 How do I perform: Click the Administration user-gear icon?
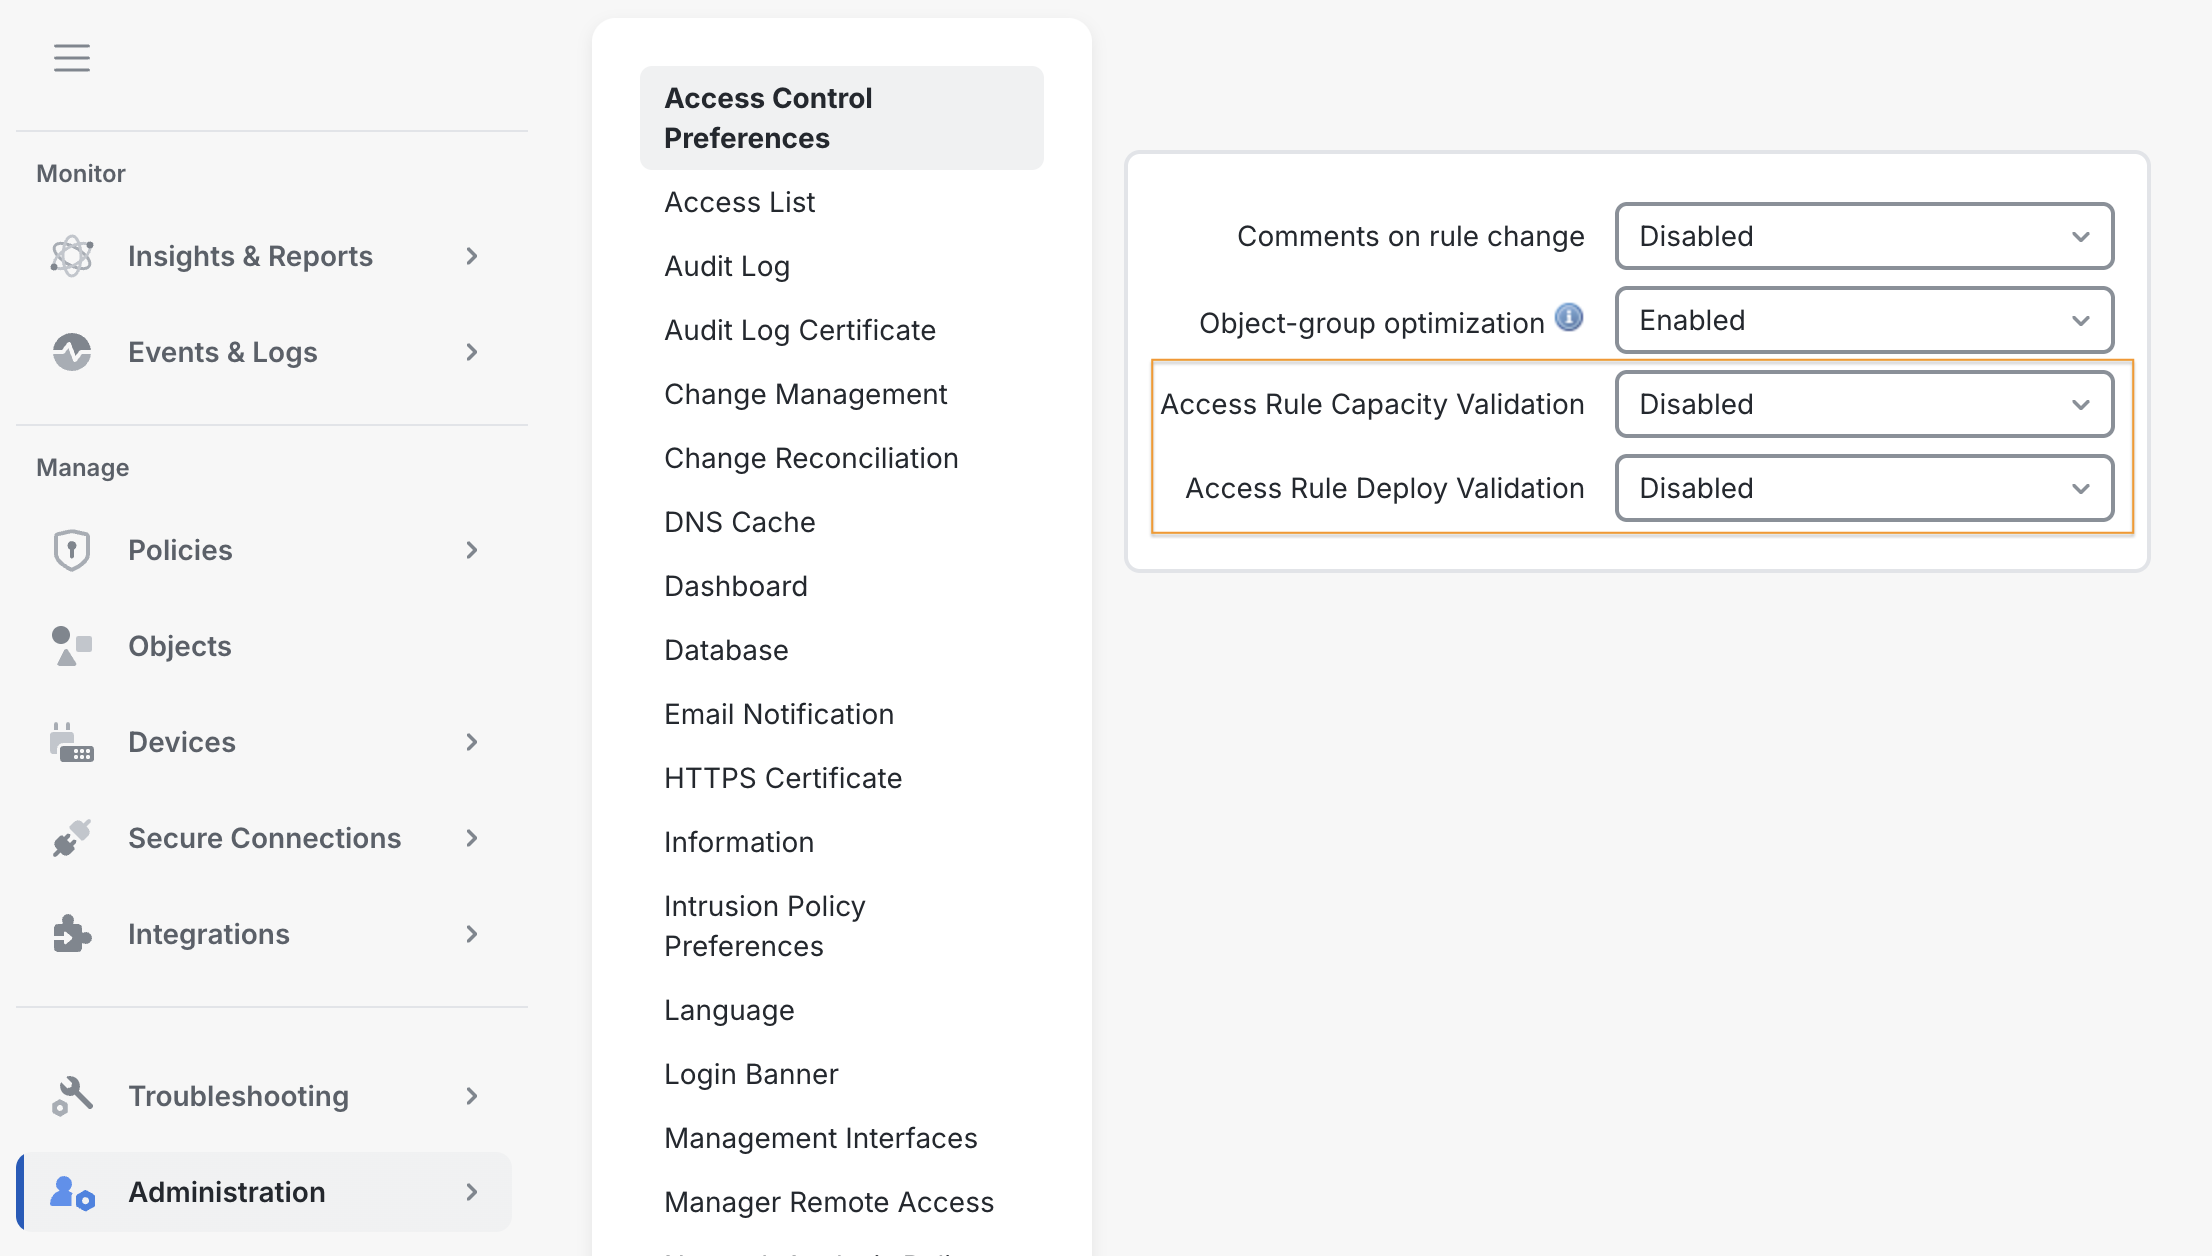(72, 1192)
